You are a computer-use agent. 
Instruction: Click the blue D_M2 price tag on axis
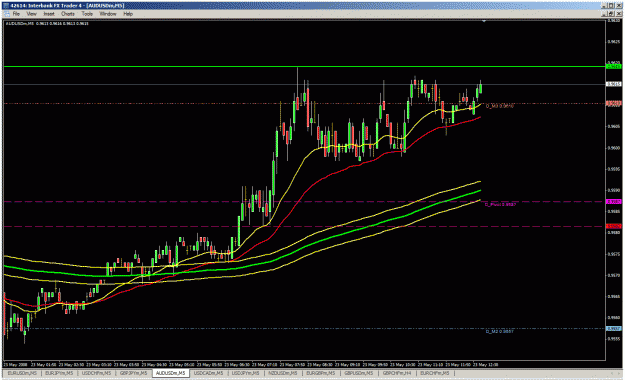(x=613, y=329)
